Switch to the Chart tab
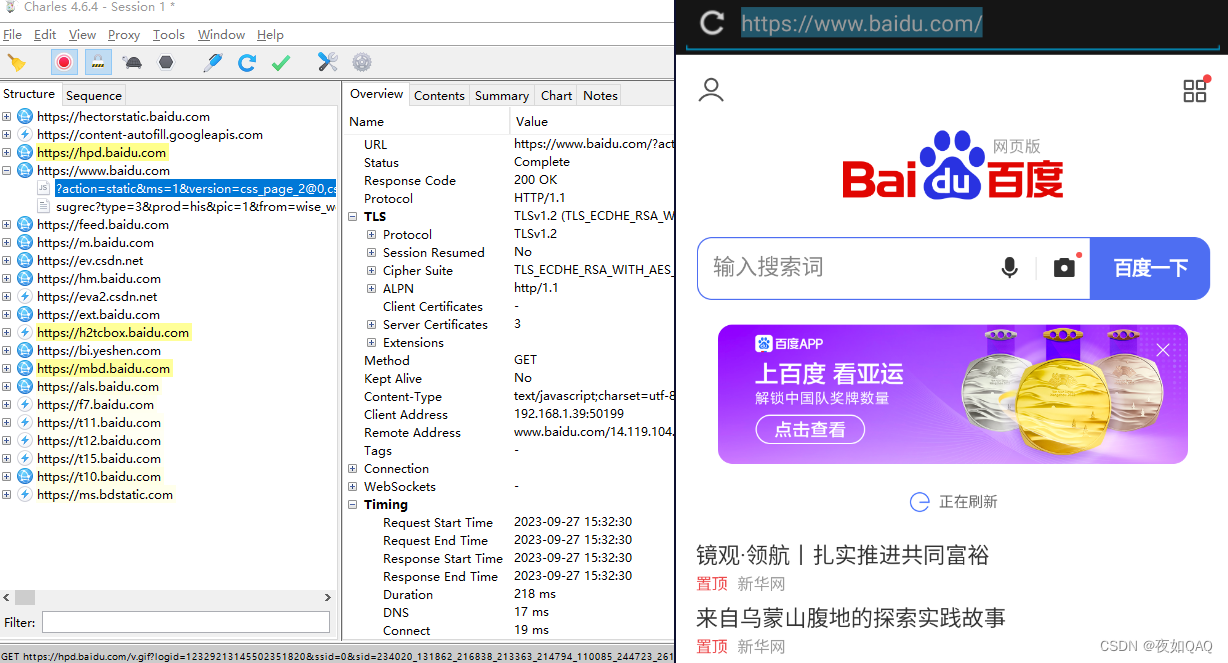 pos(556,95)
